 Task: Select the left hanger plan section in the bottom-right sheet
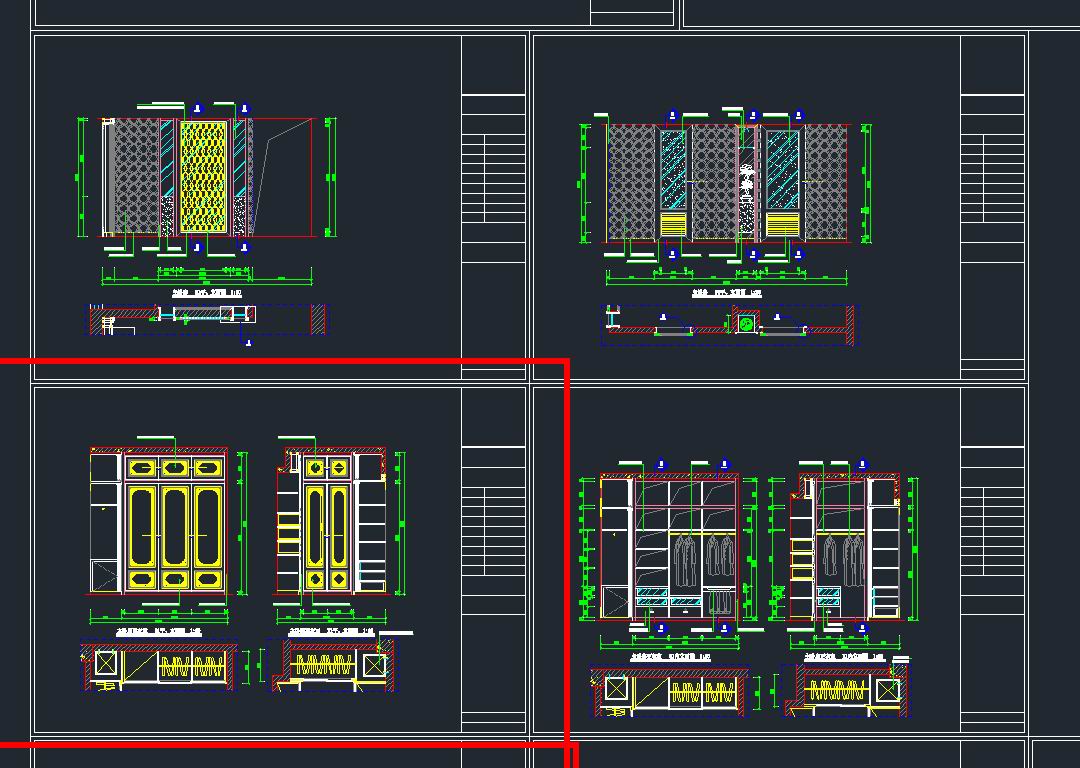pos(670,691)
